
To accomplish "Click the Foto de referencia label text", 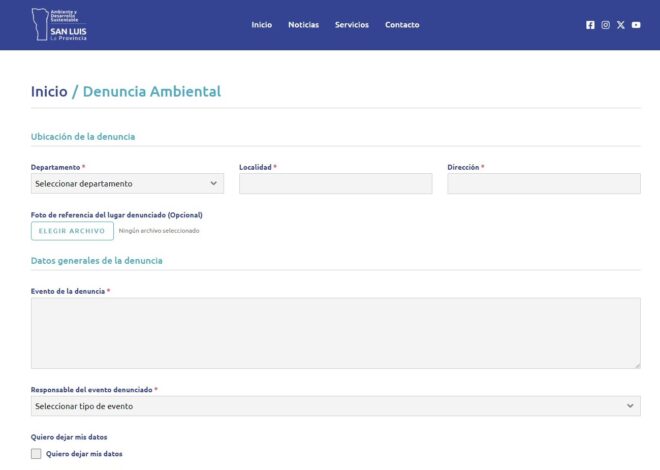I will 117,215.
